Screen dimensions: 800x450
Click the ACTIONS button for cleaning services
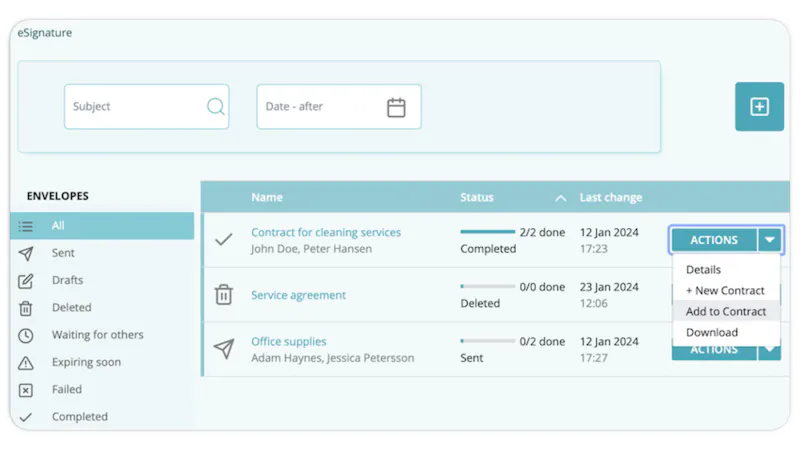click(714, 240)
